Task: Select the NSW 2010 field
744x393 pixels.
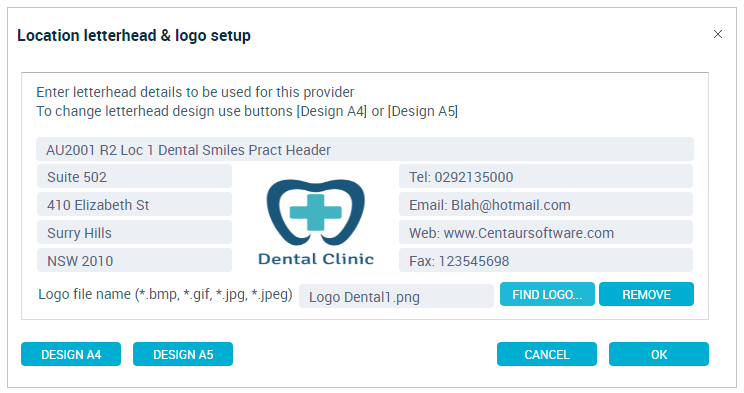Action: (134, 261)
